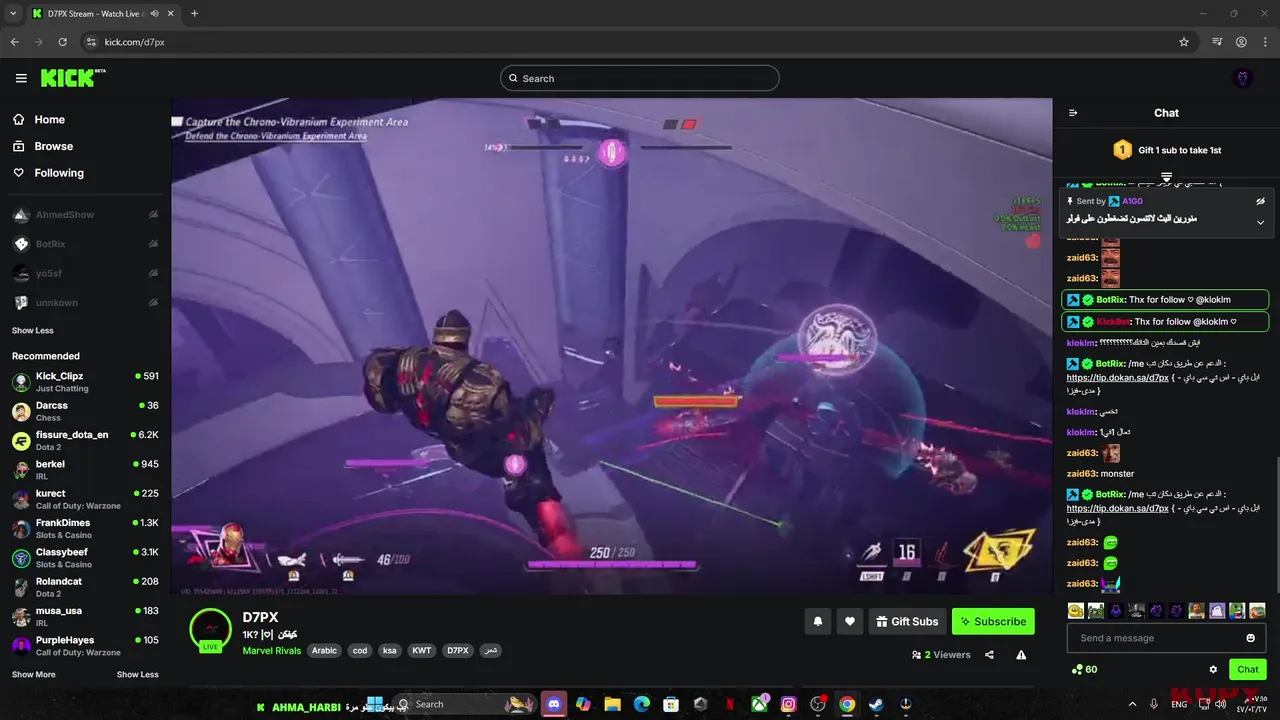Expand the pinned message chevron
This screenshot has height=720, width=1280.
(x=1261, y=222)
